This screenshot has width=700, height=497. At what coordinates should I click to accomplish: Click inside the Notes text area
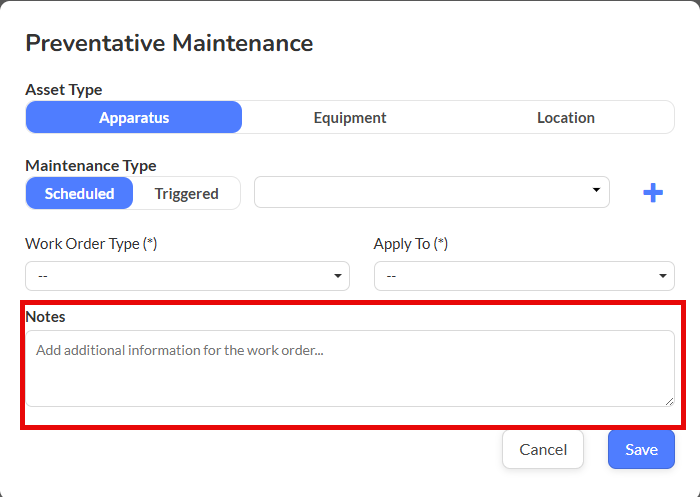point(349,368)
